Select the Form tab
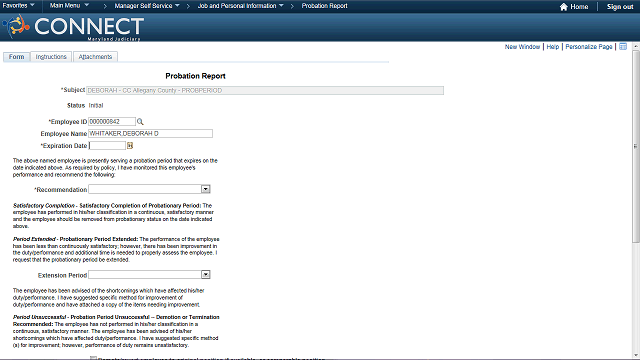 click(x=16, y=57)
